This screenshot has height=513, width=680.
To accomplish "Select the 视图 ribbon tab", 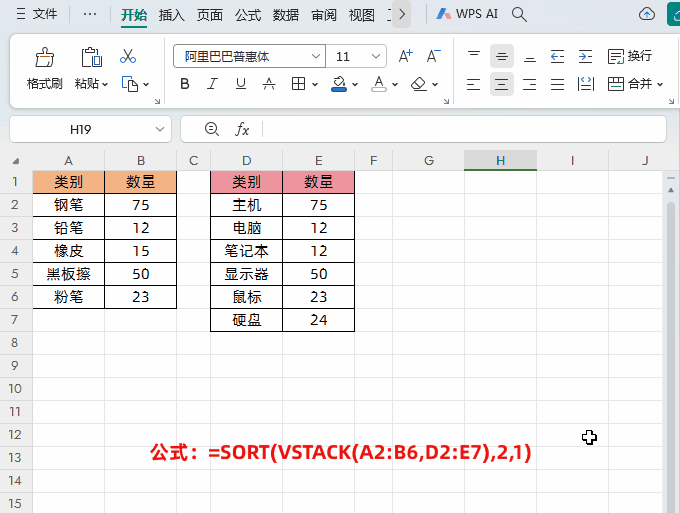I will tap(362, 15).
